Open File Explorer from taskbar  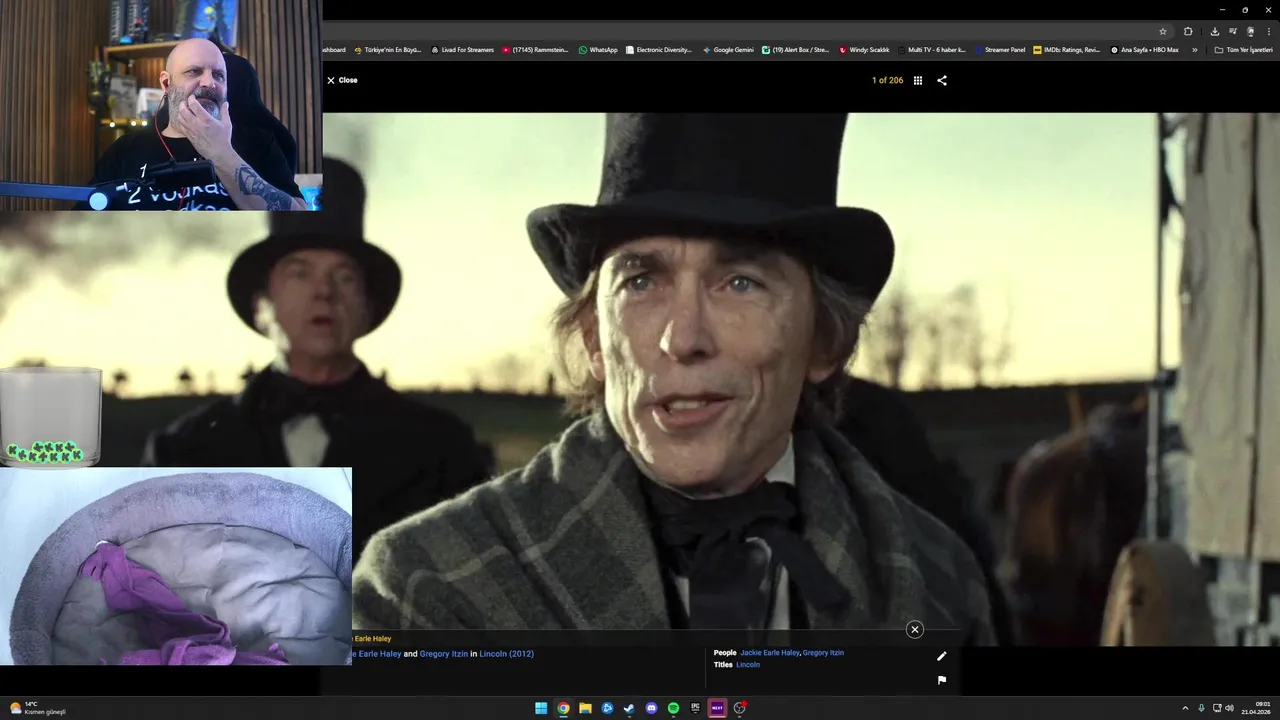click(x=585, y=708)
